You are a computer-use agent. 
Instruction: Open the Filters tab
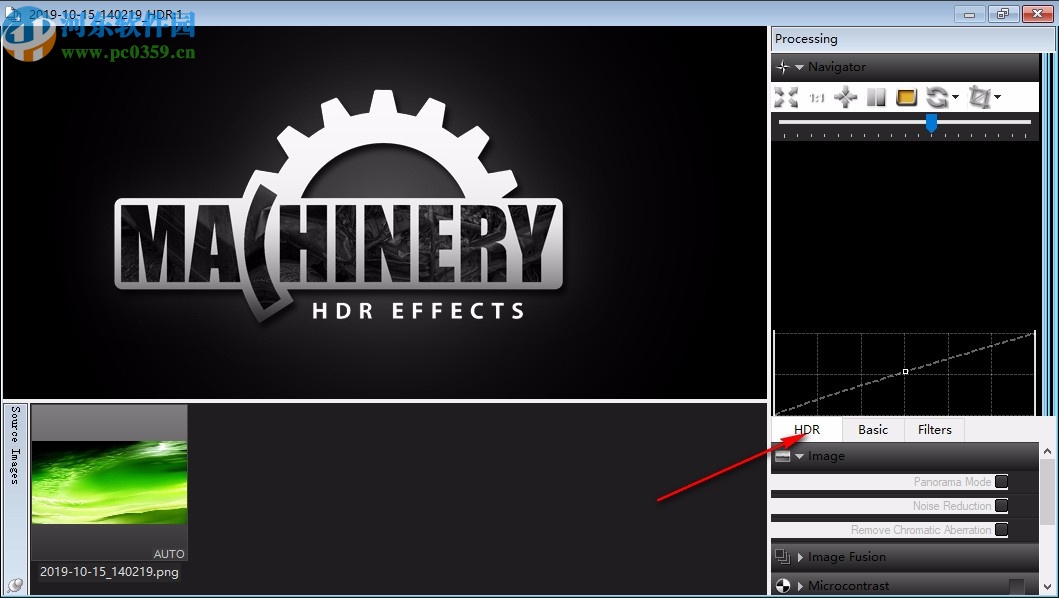click(x=934, y=429)
